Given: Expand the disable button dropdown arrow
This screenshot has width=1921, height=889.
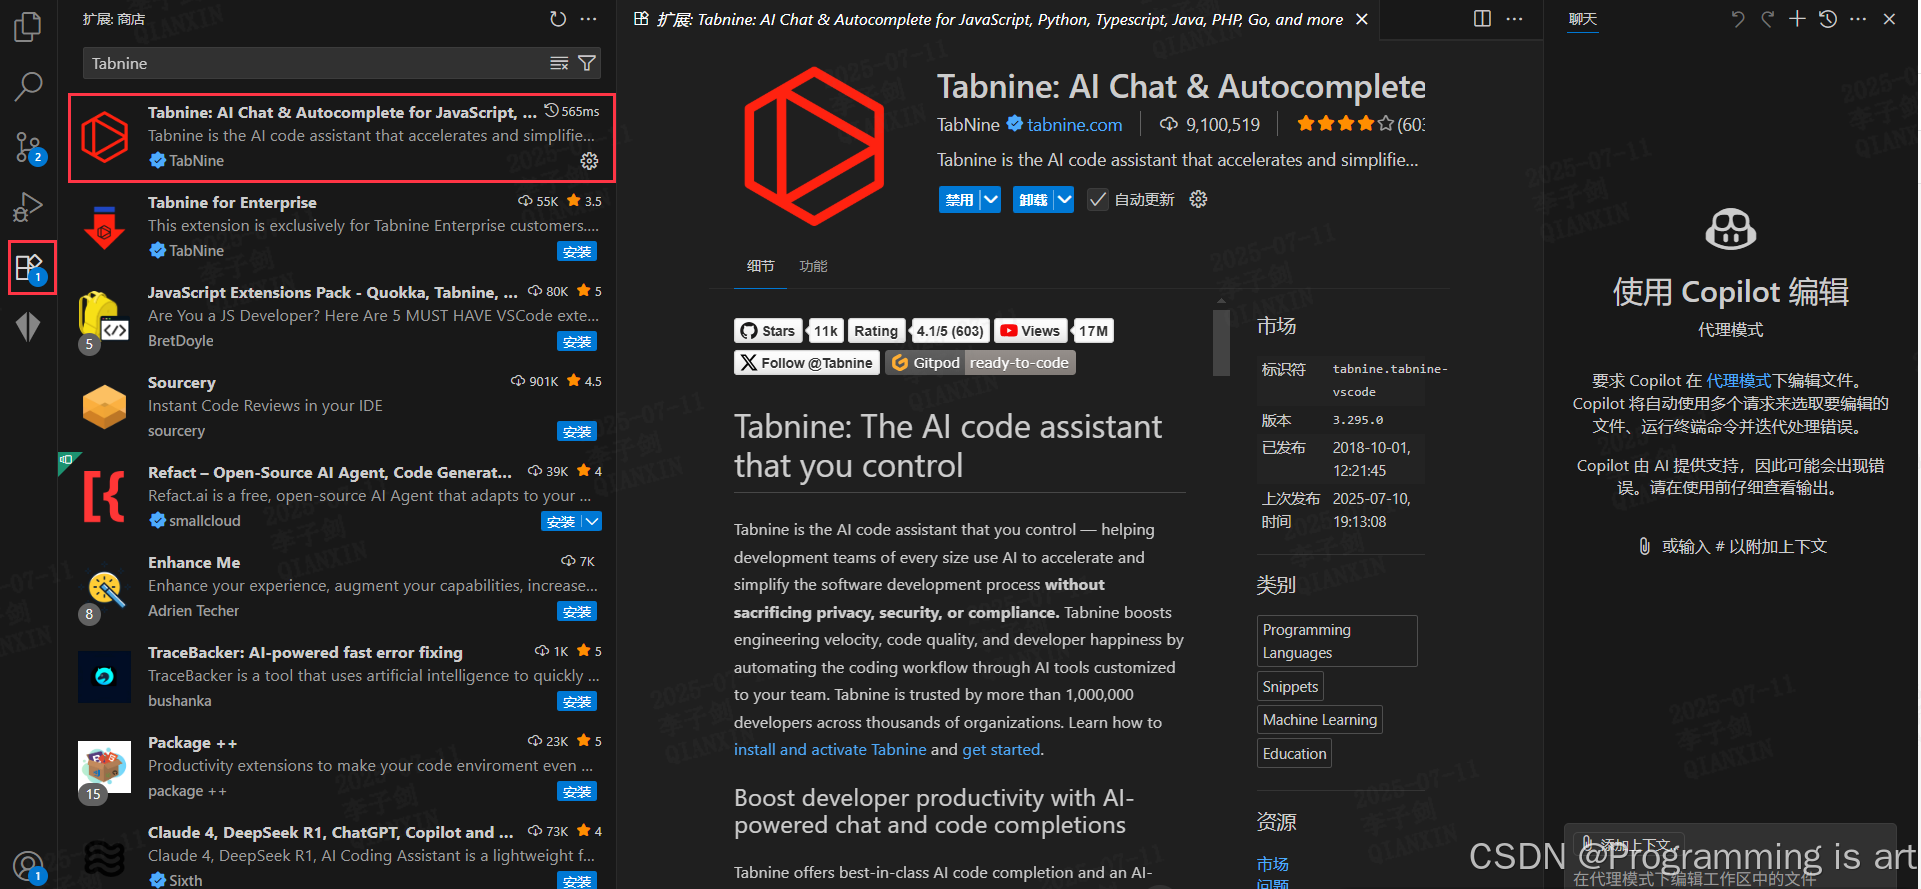Looking at the screenshot, I should click(990, 200).
